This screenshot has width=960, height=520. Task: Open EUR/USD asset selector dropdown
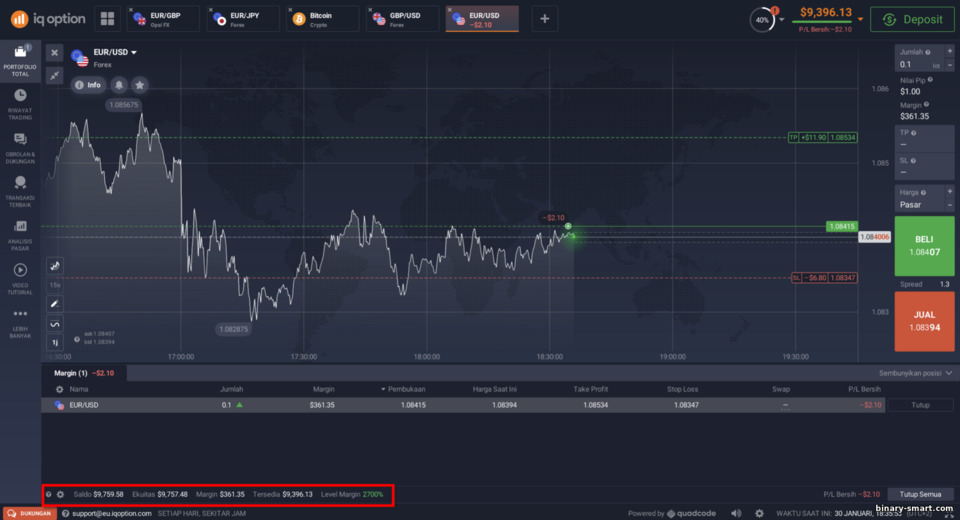click(114, 53)
